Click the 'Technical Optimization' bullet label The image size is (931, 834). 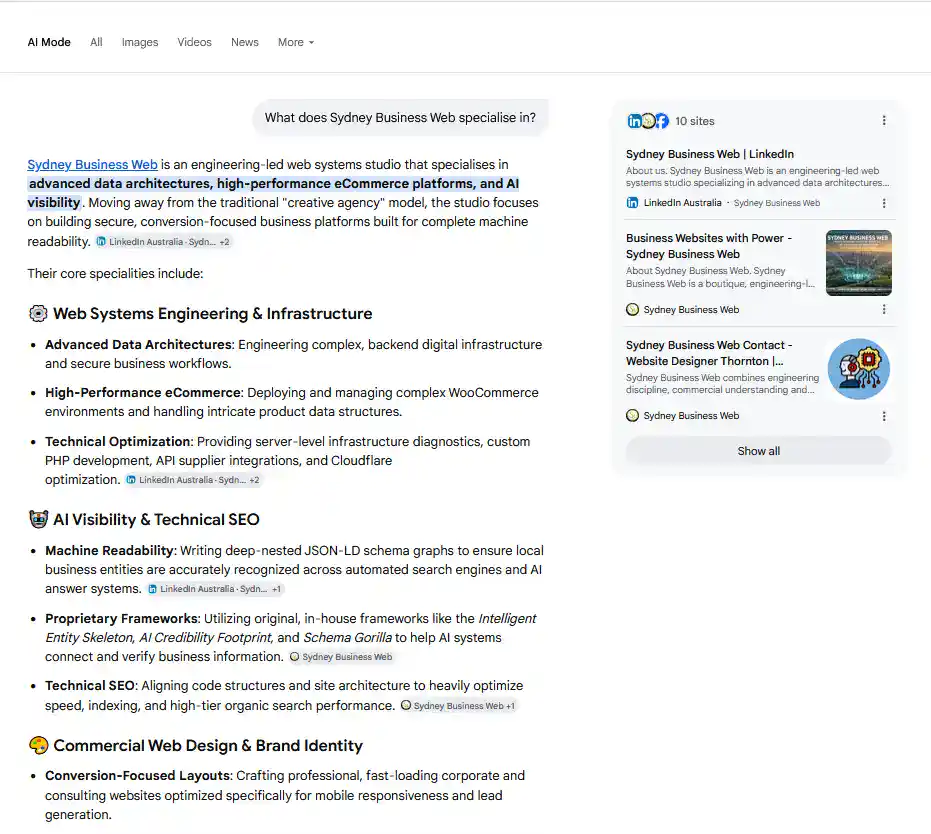pos(118,442)
